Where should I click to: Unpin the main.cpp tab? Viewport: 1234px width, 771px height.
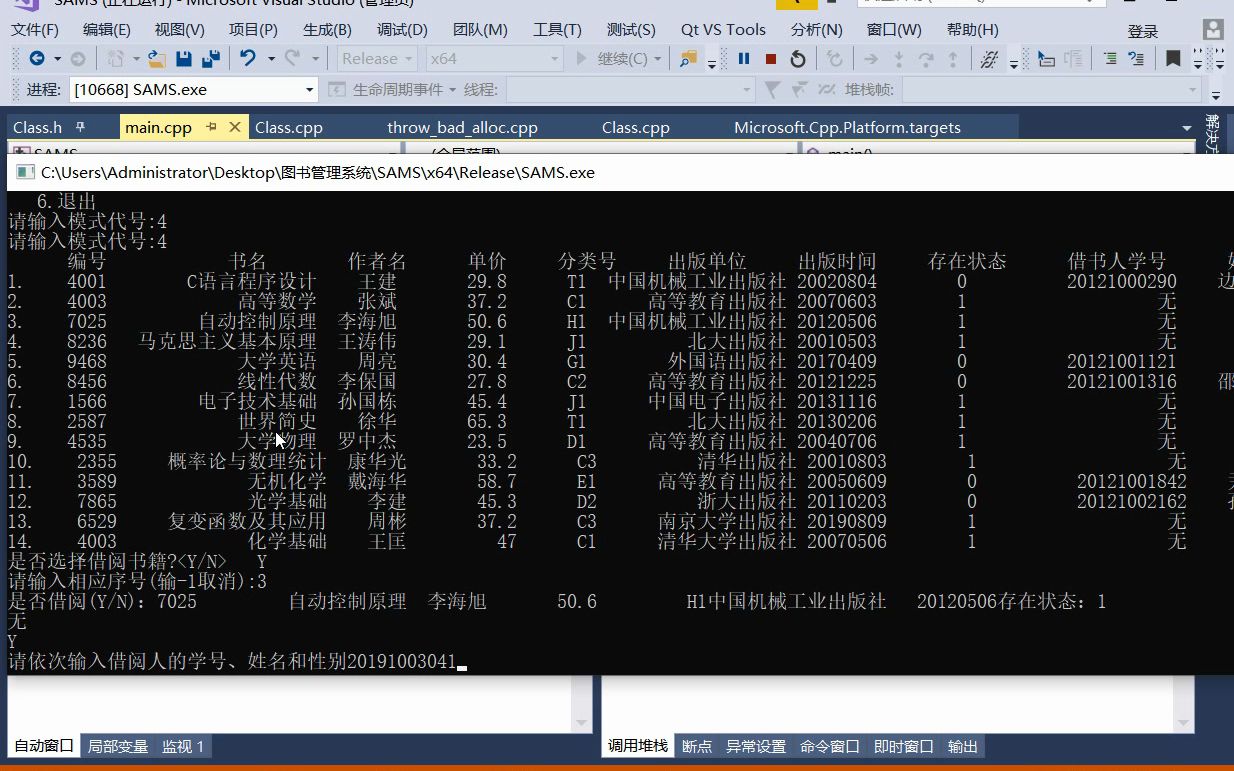(x=211, y=127)
